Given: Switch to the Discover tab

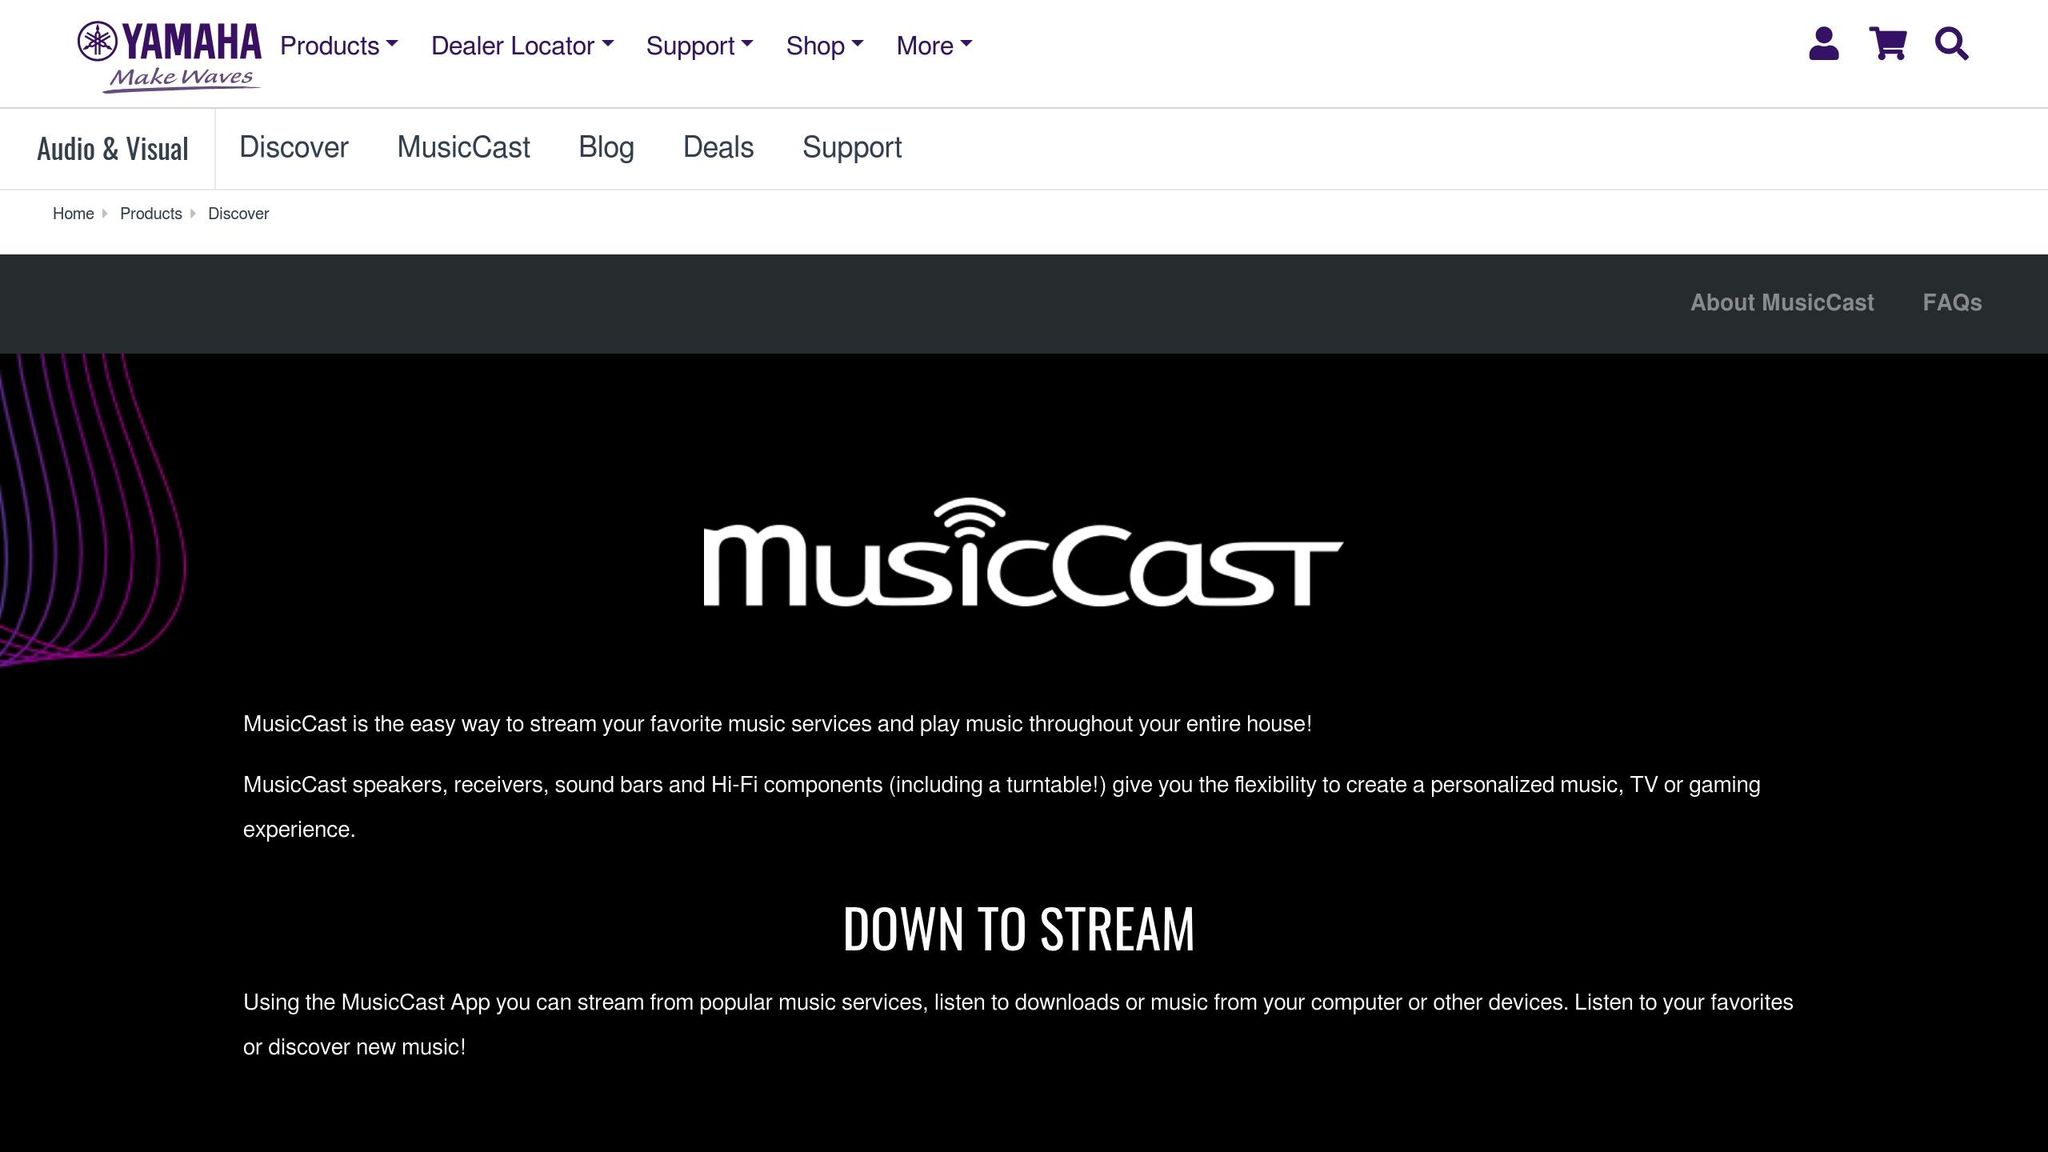Looking at the screenshot, I should pos(293,147).
